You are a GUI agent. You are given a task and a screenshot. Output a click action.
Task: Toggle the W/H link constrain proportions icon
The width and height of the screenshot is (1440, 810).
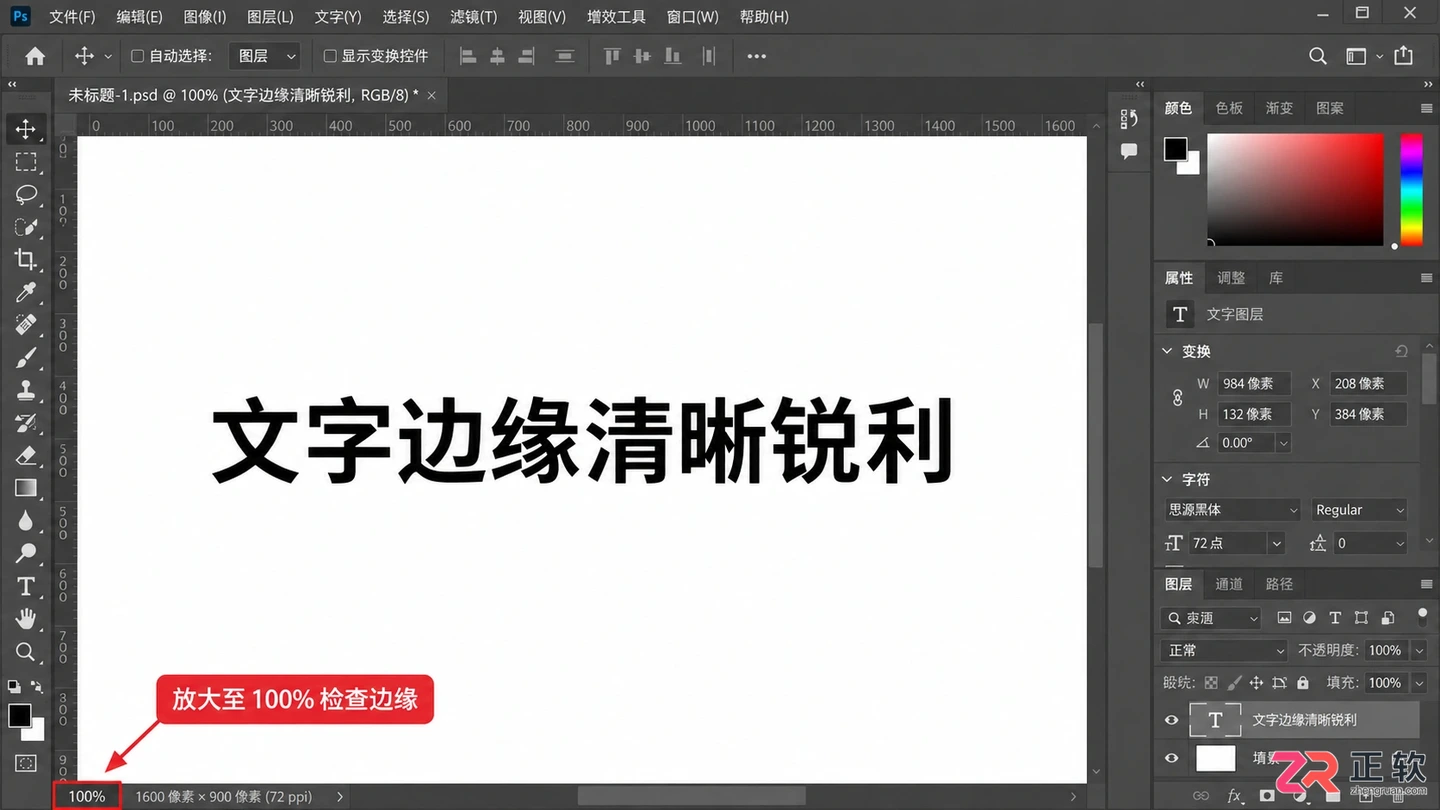[x=1177, y=398]
